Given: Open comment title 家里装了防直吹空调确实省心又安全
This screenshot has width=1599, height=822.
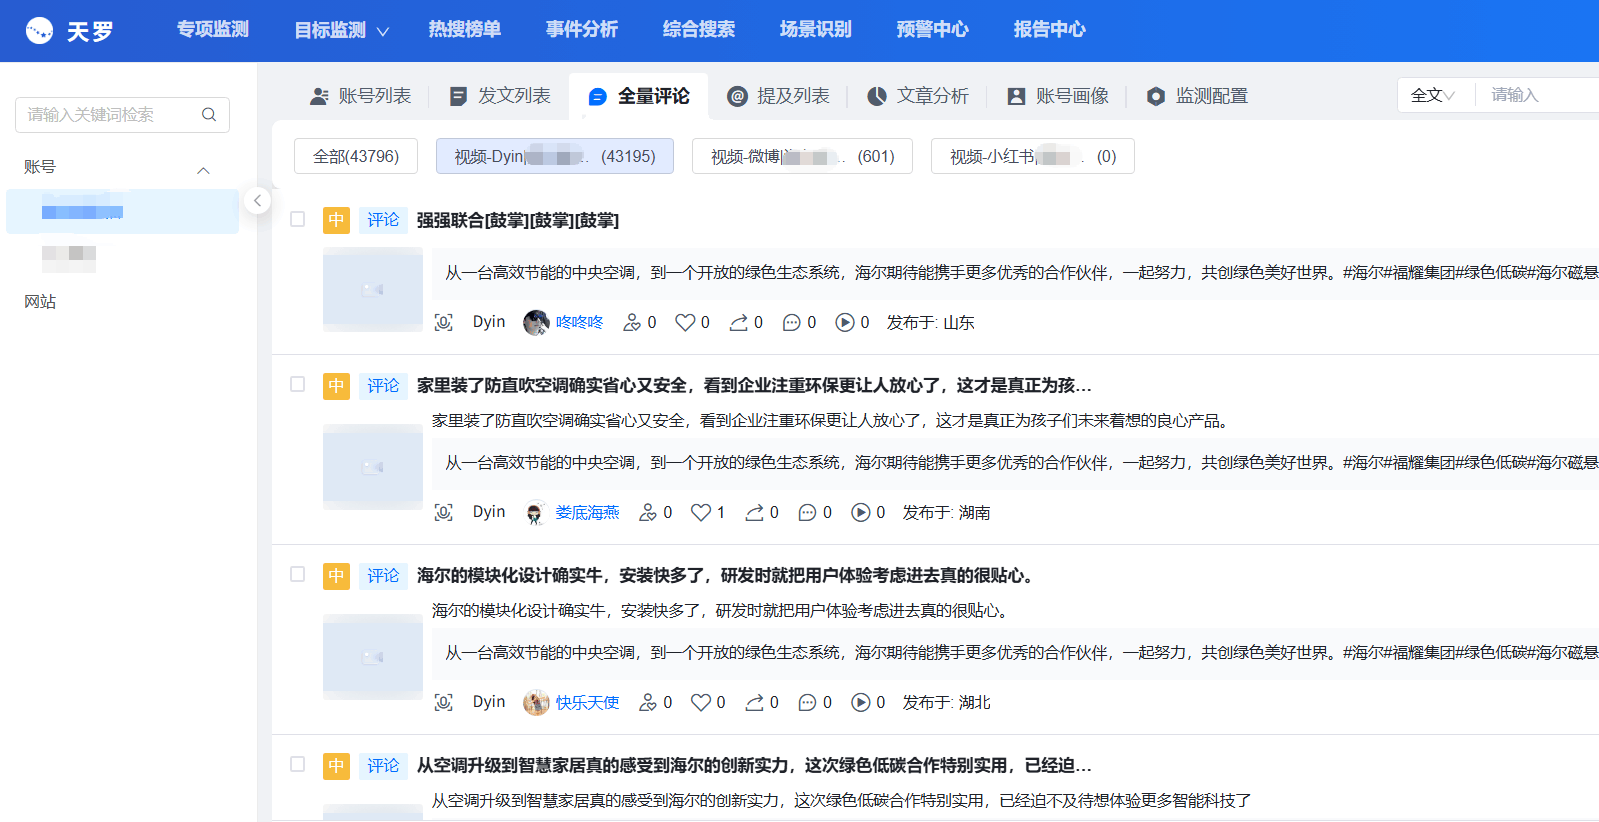Looking at the screenshot, I should coord(754,385).
